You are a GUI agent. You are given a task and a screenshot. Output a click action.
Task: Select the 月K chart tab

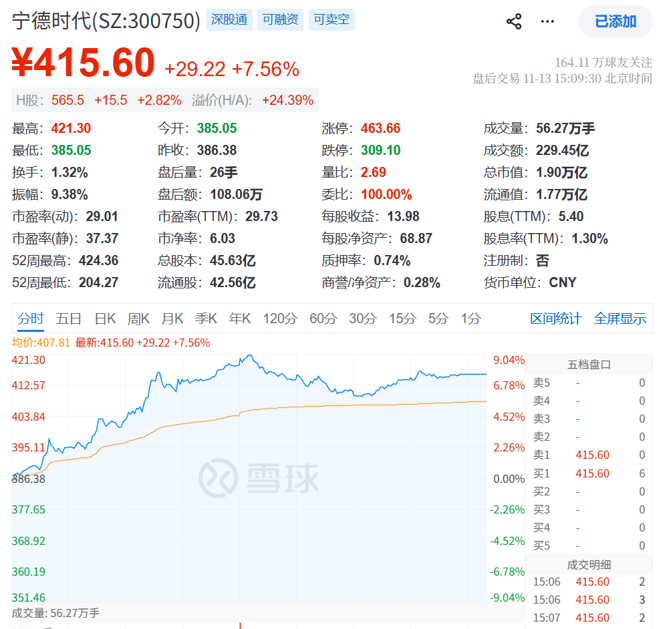coord(173,318)
